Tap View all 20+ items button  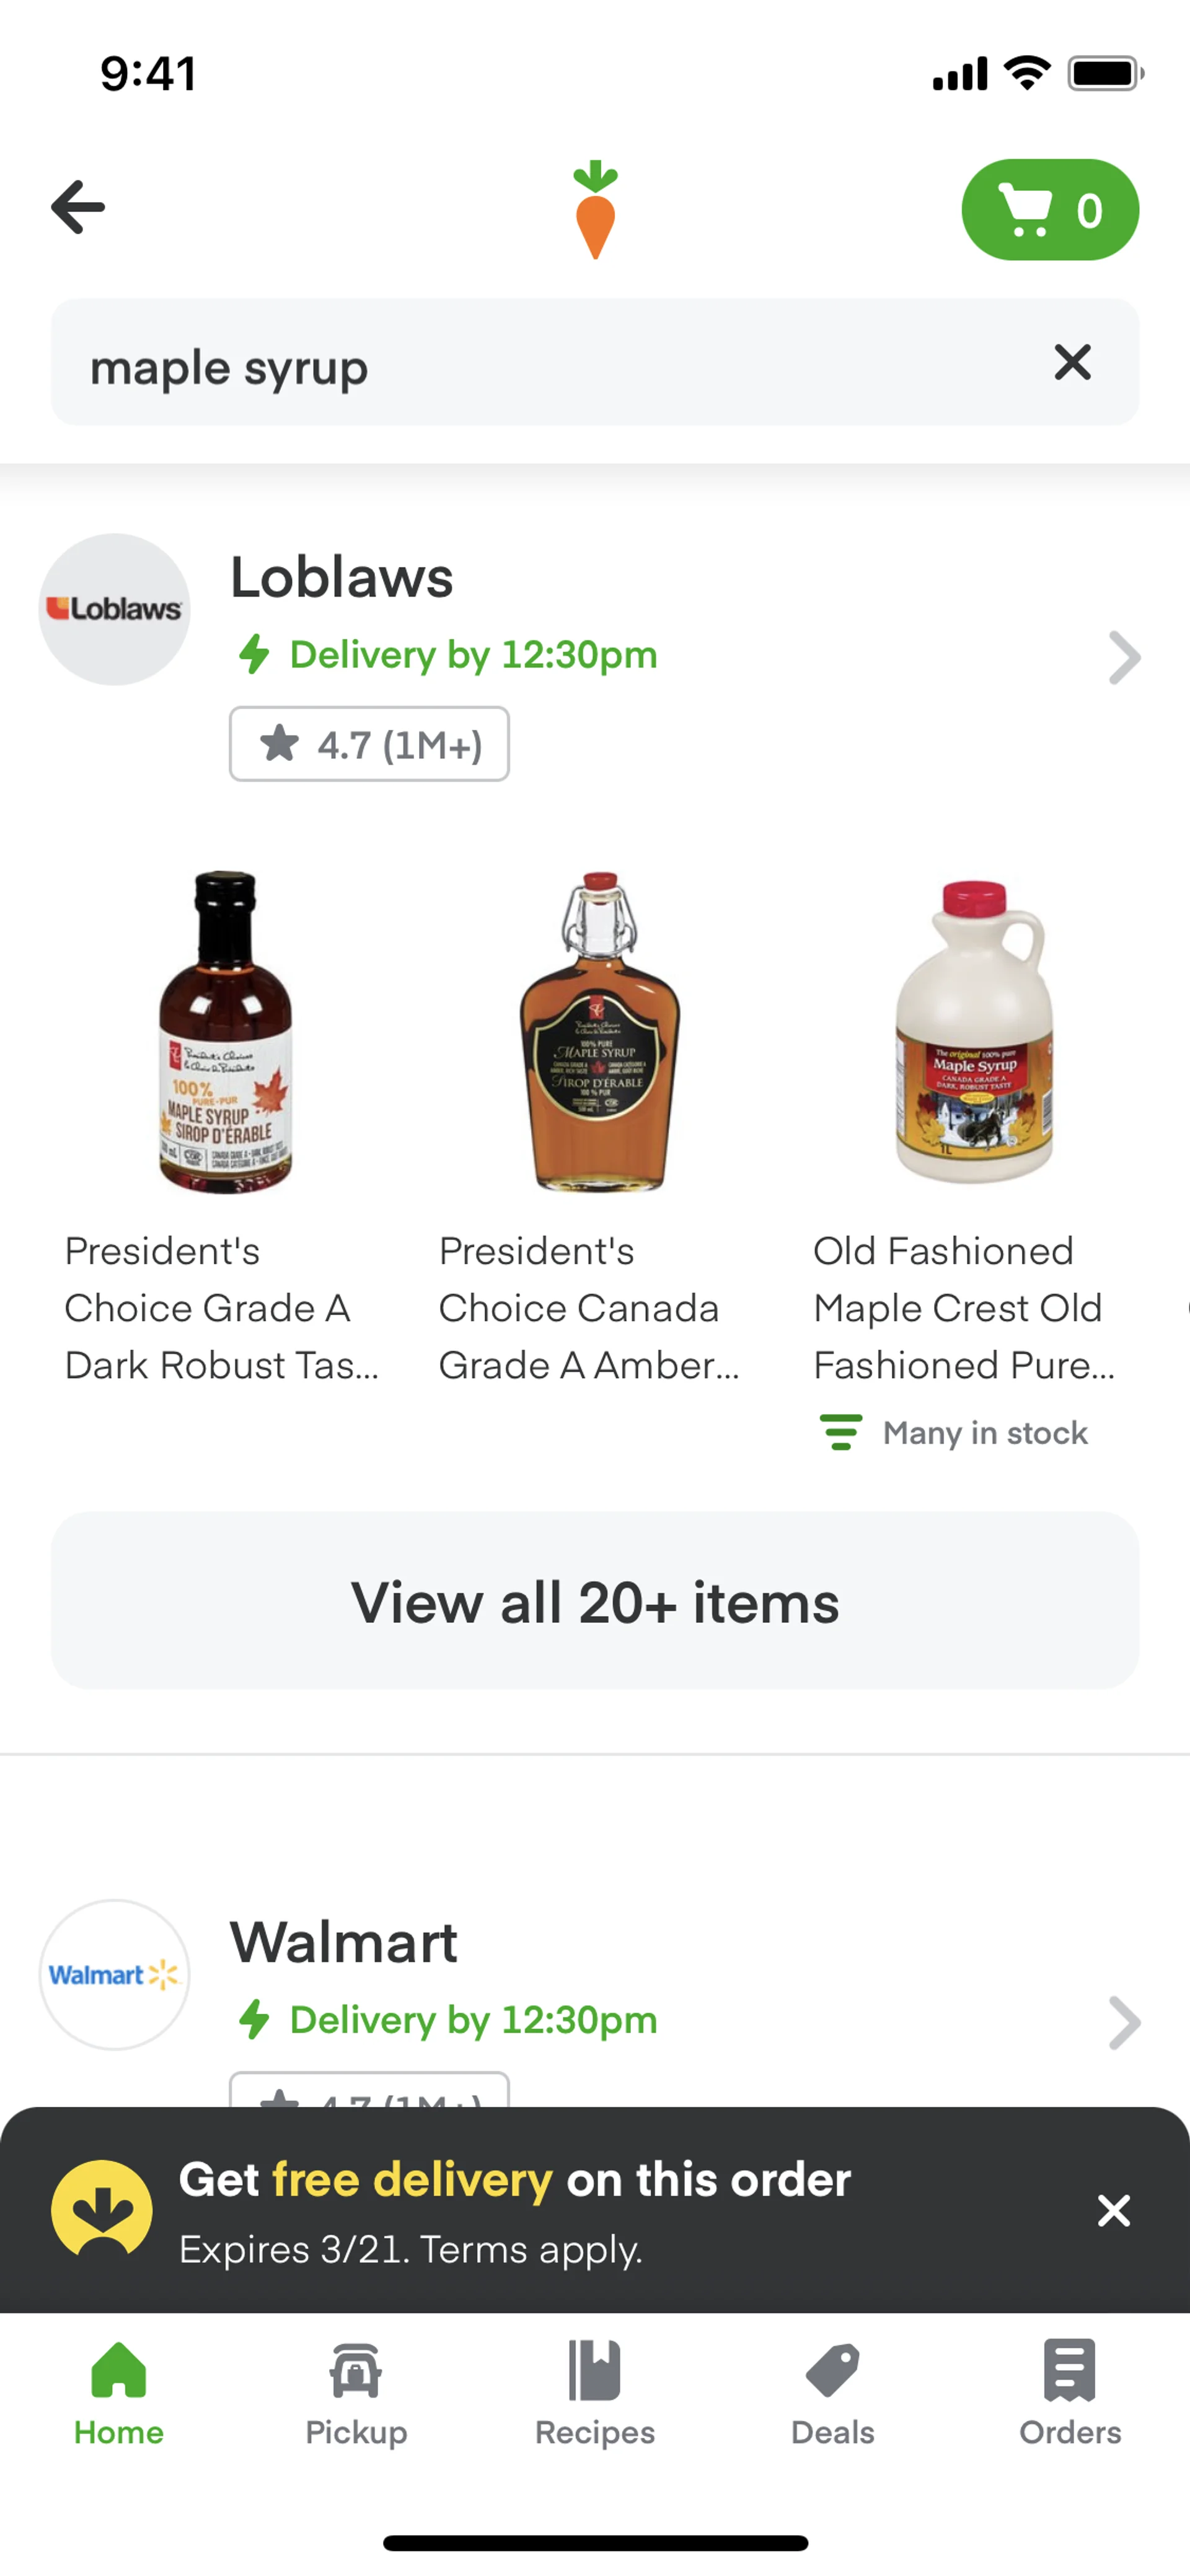point(595,1601)
